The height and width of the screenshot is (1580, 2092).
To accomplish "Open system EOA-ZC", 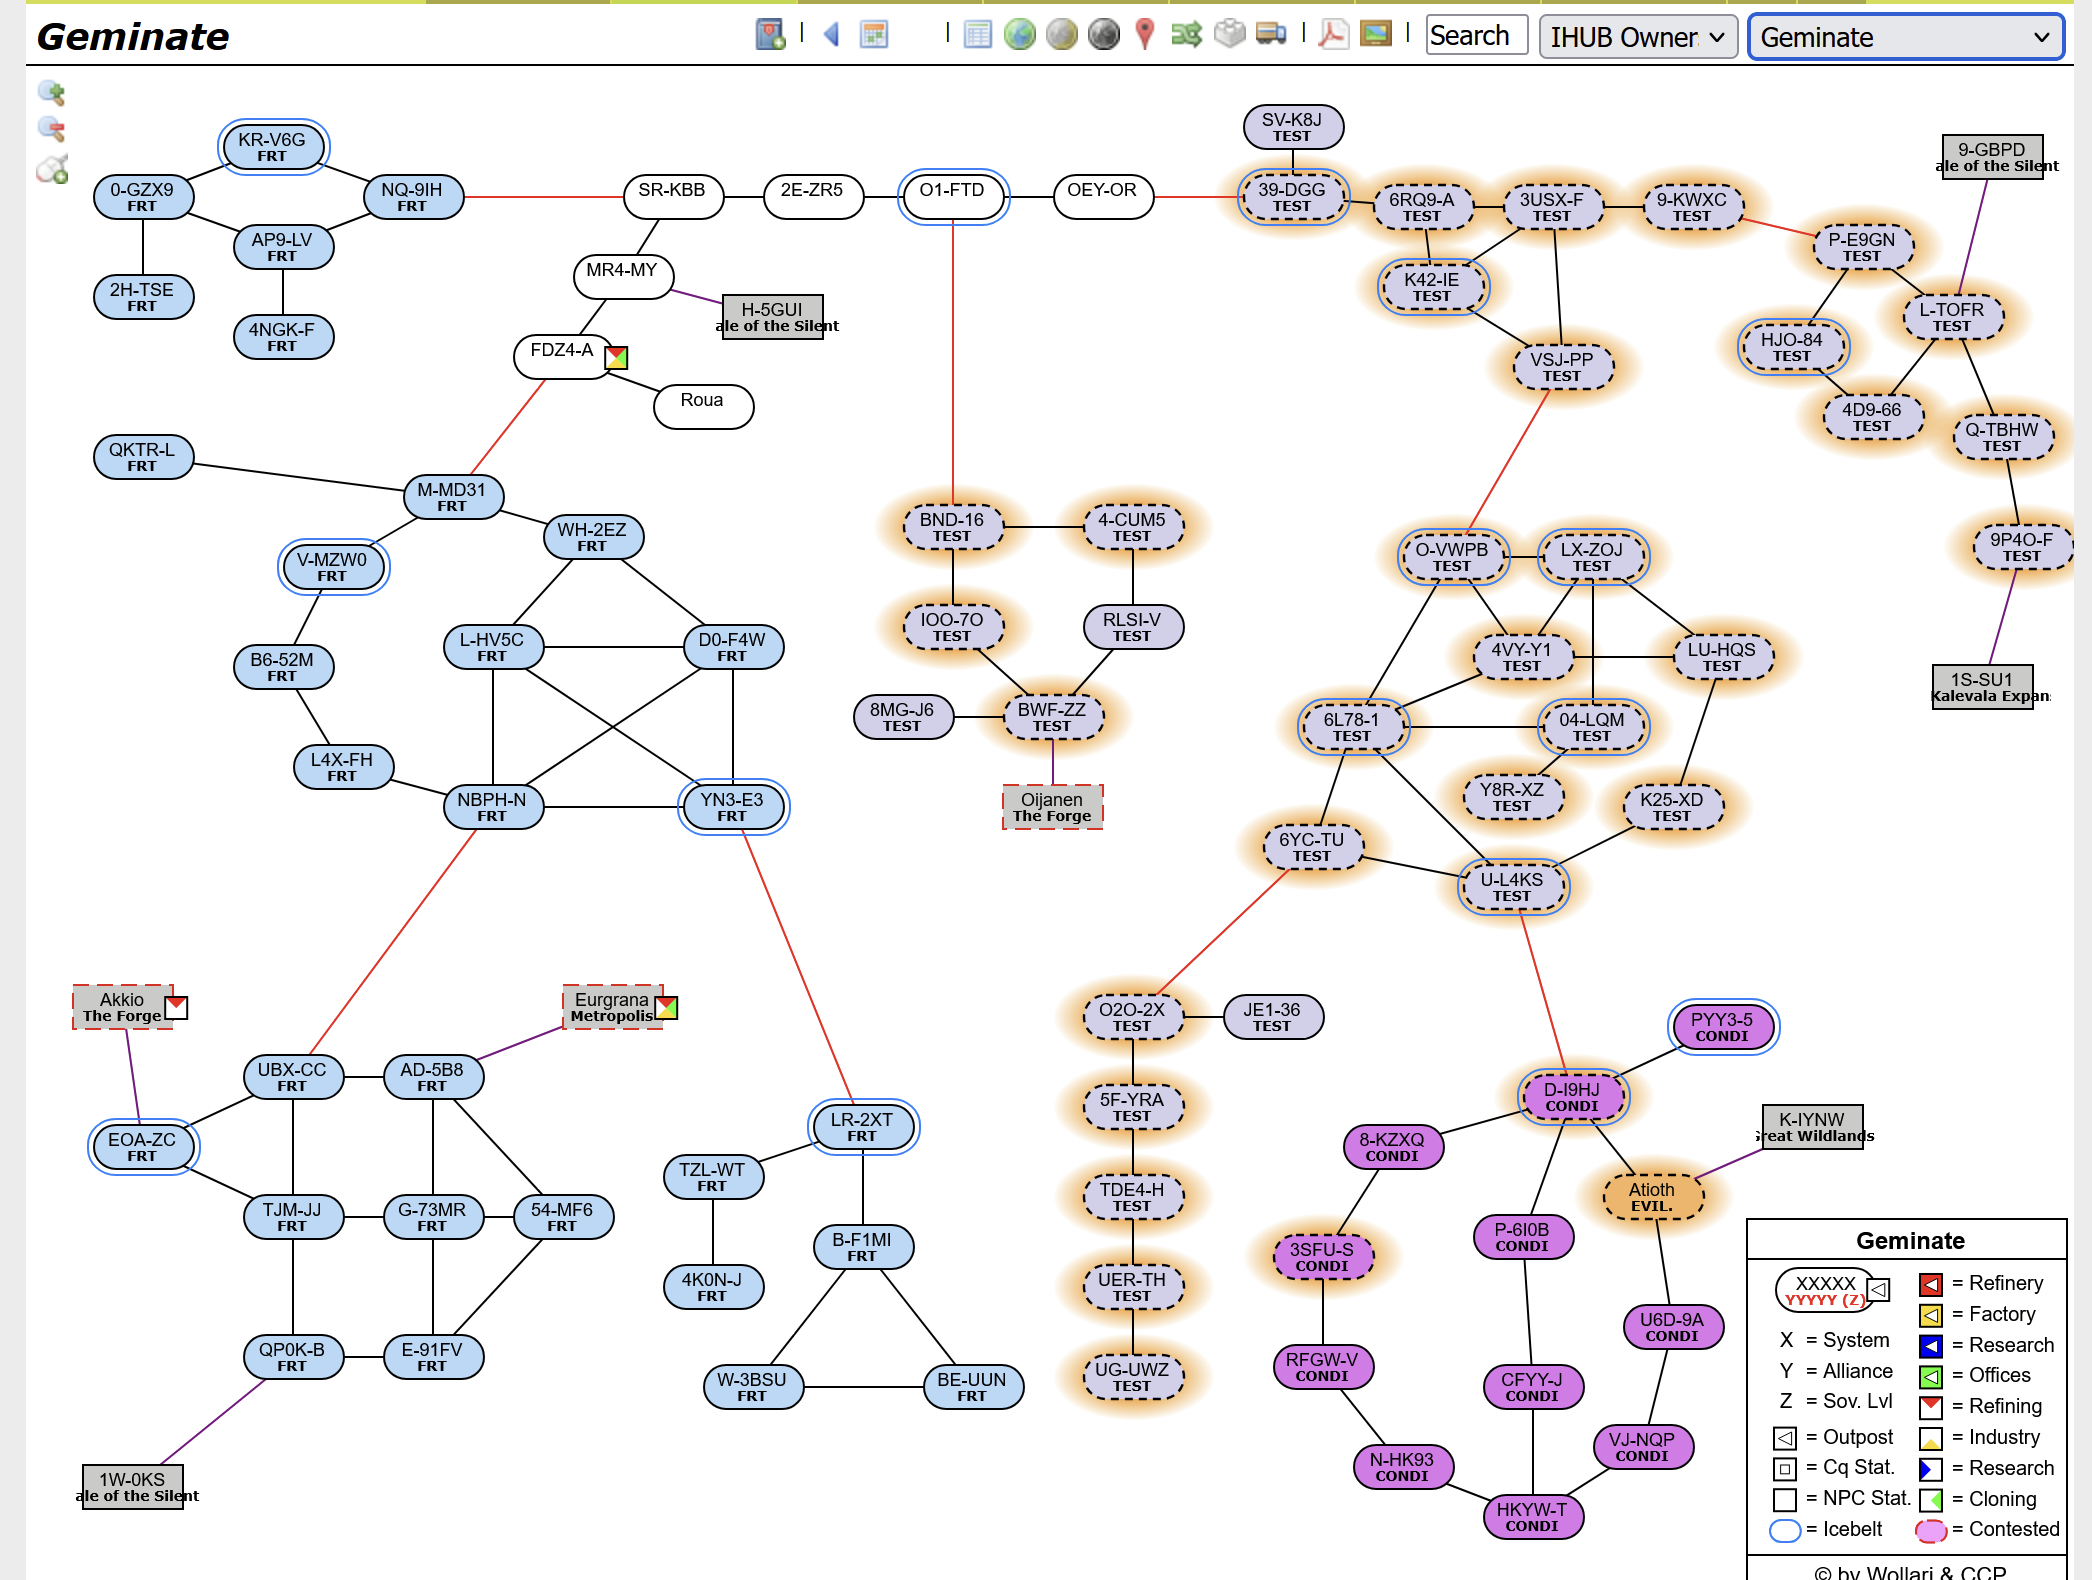I will point(143,1147).
